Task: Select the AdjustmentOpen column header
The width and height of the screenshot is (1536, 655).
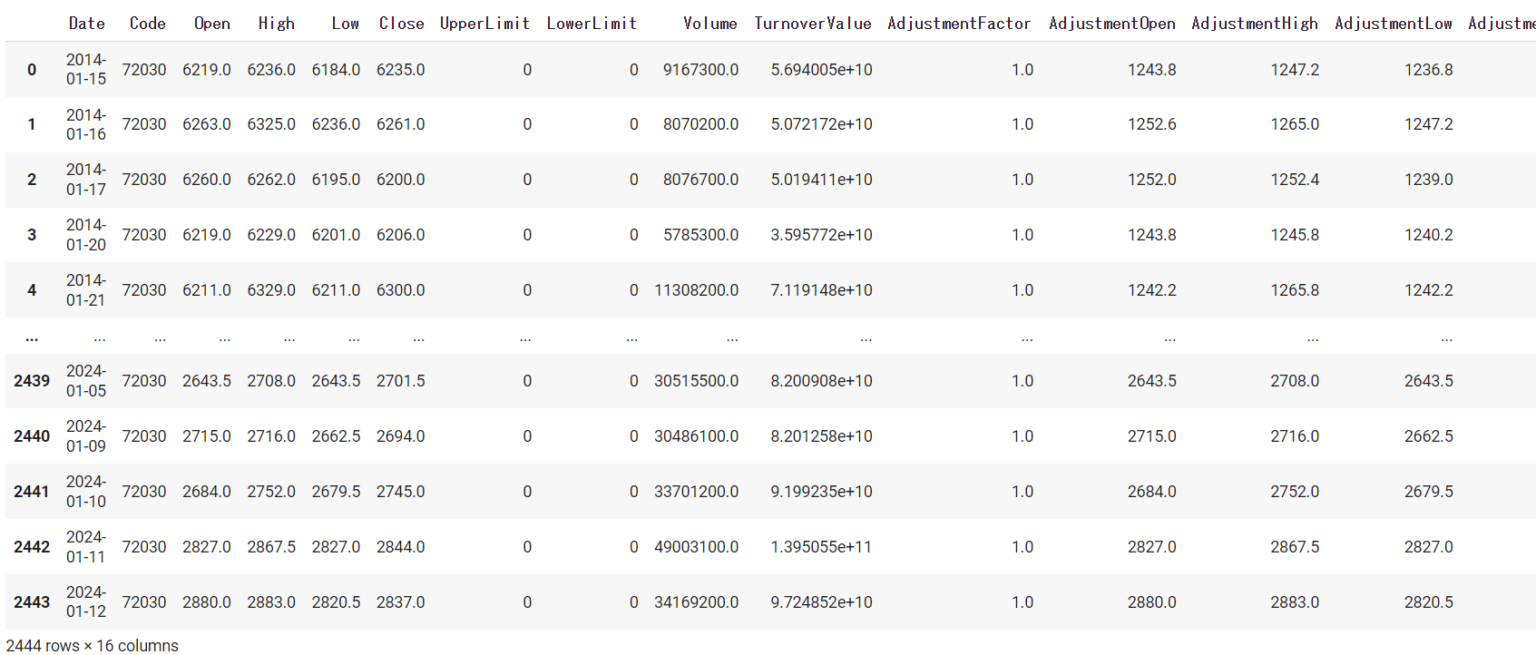Action: click(1112, 23)
